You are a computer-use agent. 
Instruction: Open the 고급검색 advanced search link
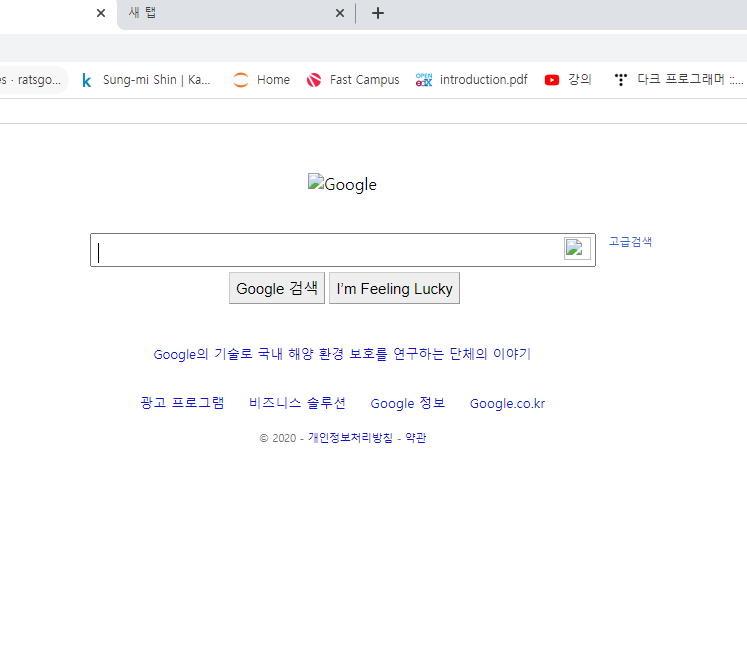(630, 242)
